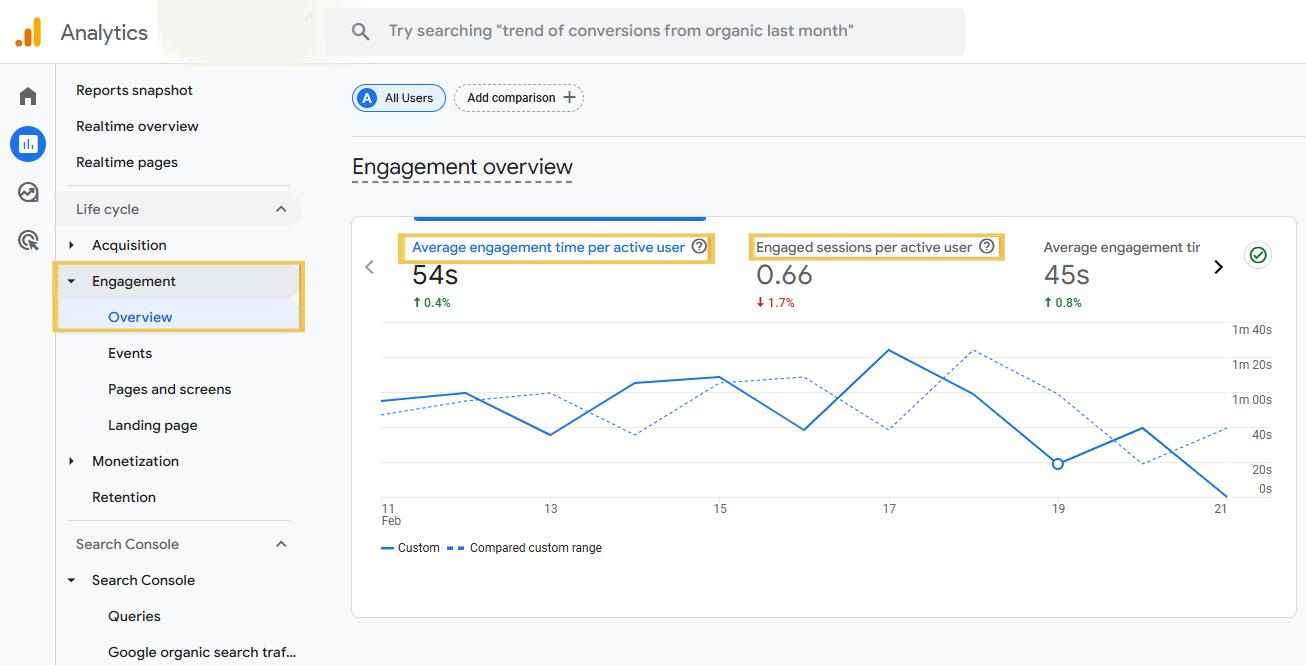The height and width of the screenshot is (665, 1306).
Task: Click the 0.4% increase indicator
Action: coord(431,302)
